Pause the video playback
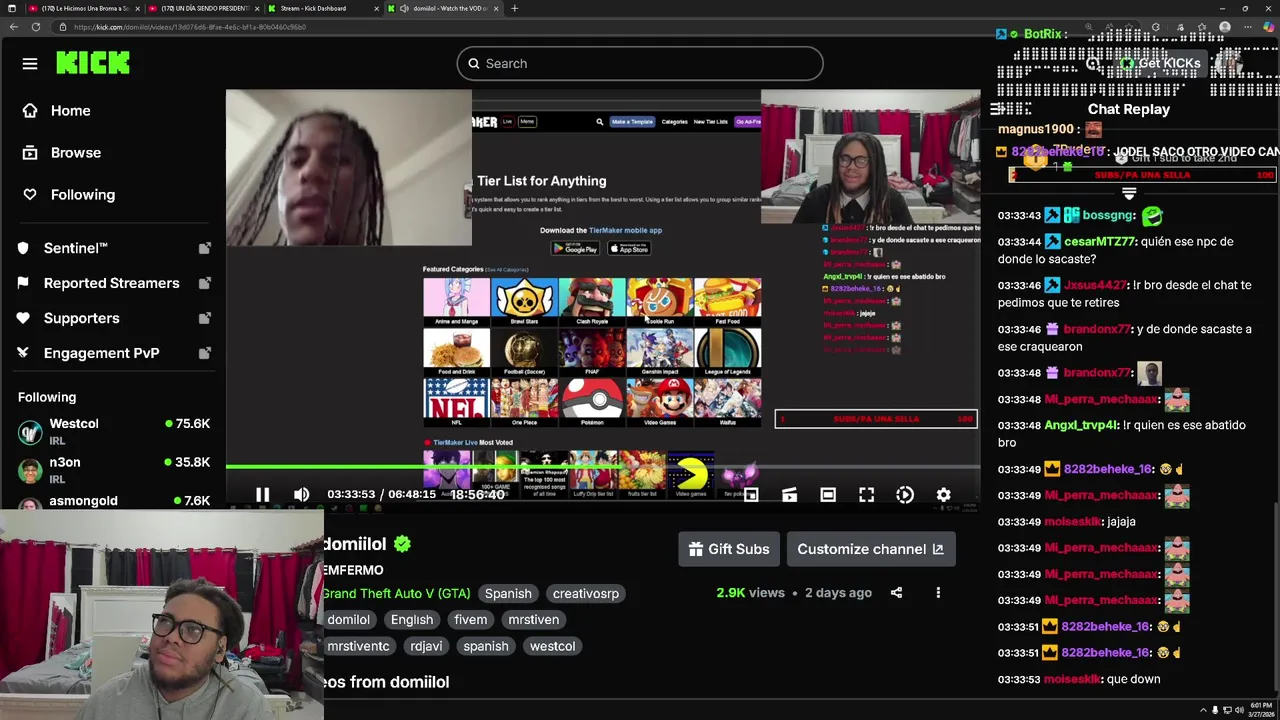The width and height of the screenshot is (1280, 720). pyautogui.click(x=262, y=494)
